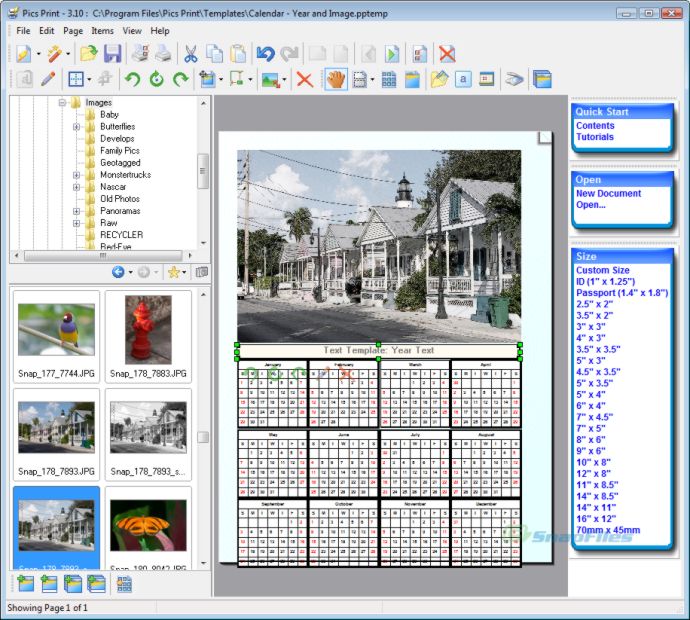
Task: Open dropdown next to image-with-red-arrow icon
Action: click(284, 80)
